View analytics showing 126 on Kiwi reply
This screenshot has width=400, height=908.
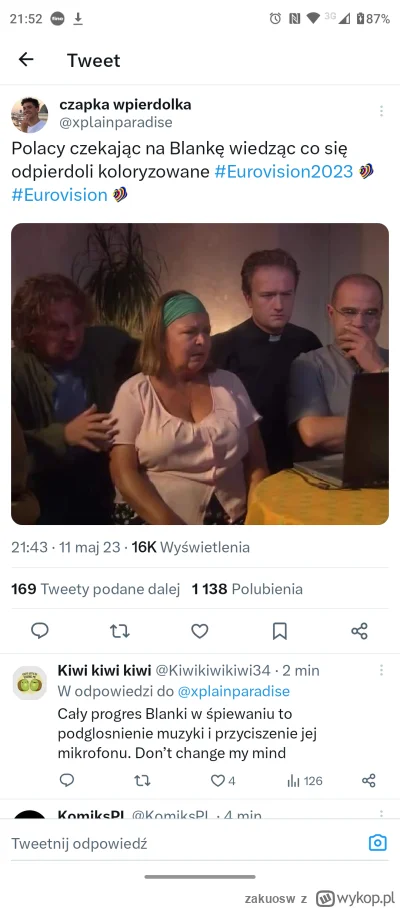point(304,781)
